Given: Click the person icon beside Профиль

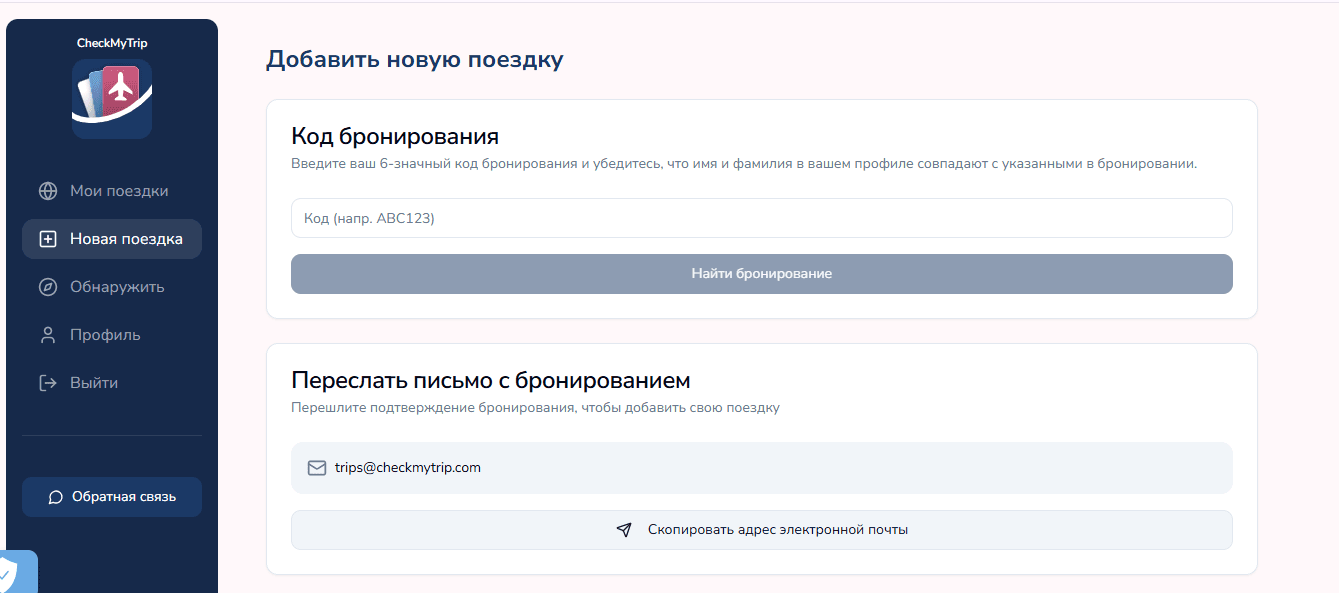Looking at the screenshot, I should 47,335.
